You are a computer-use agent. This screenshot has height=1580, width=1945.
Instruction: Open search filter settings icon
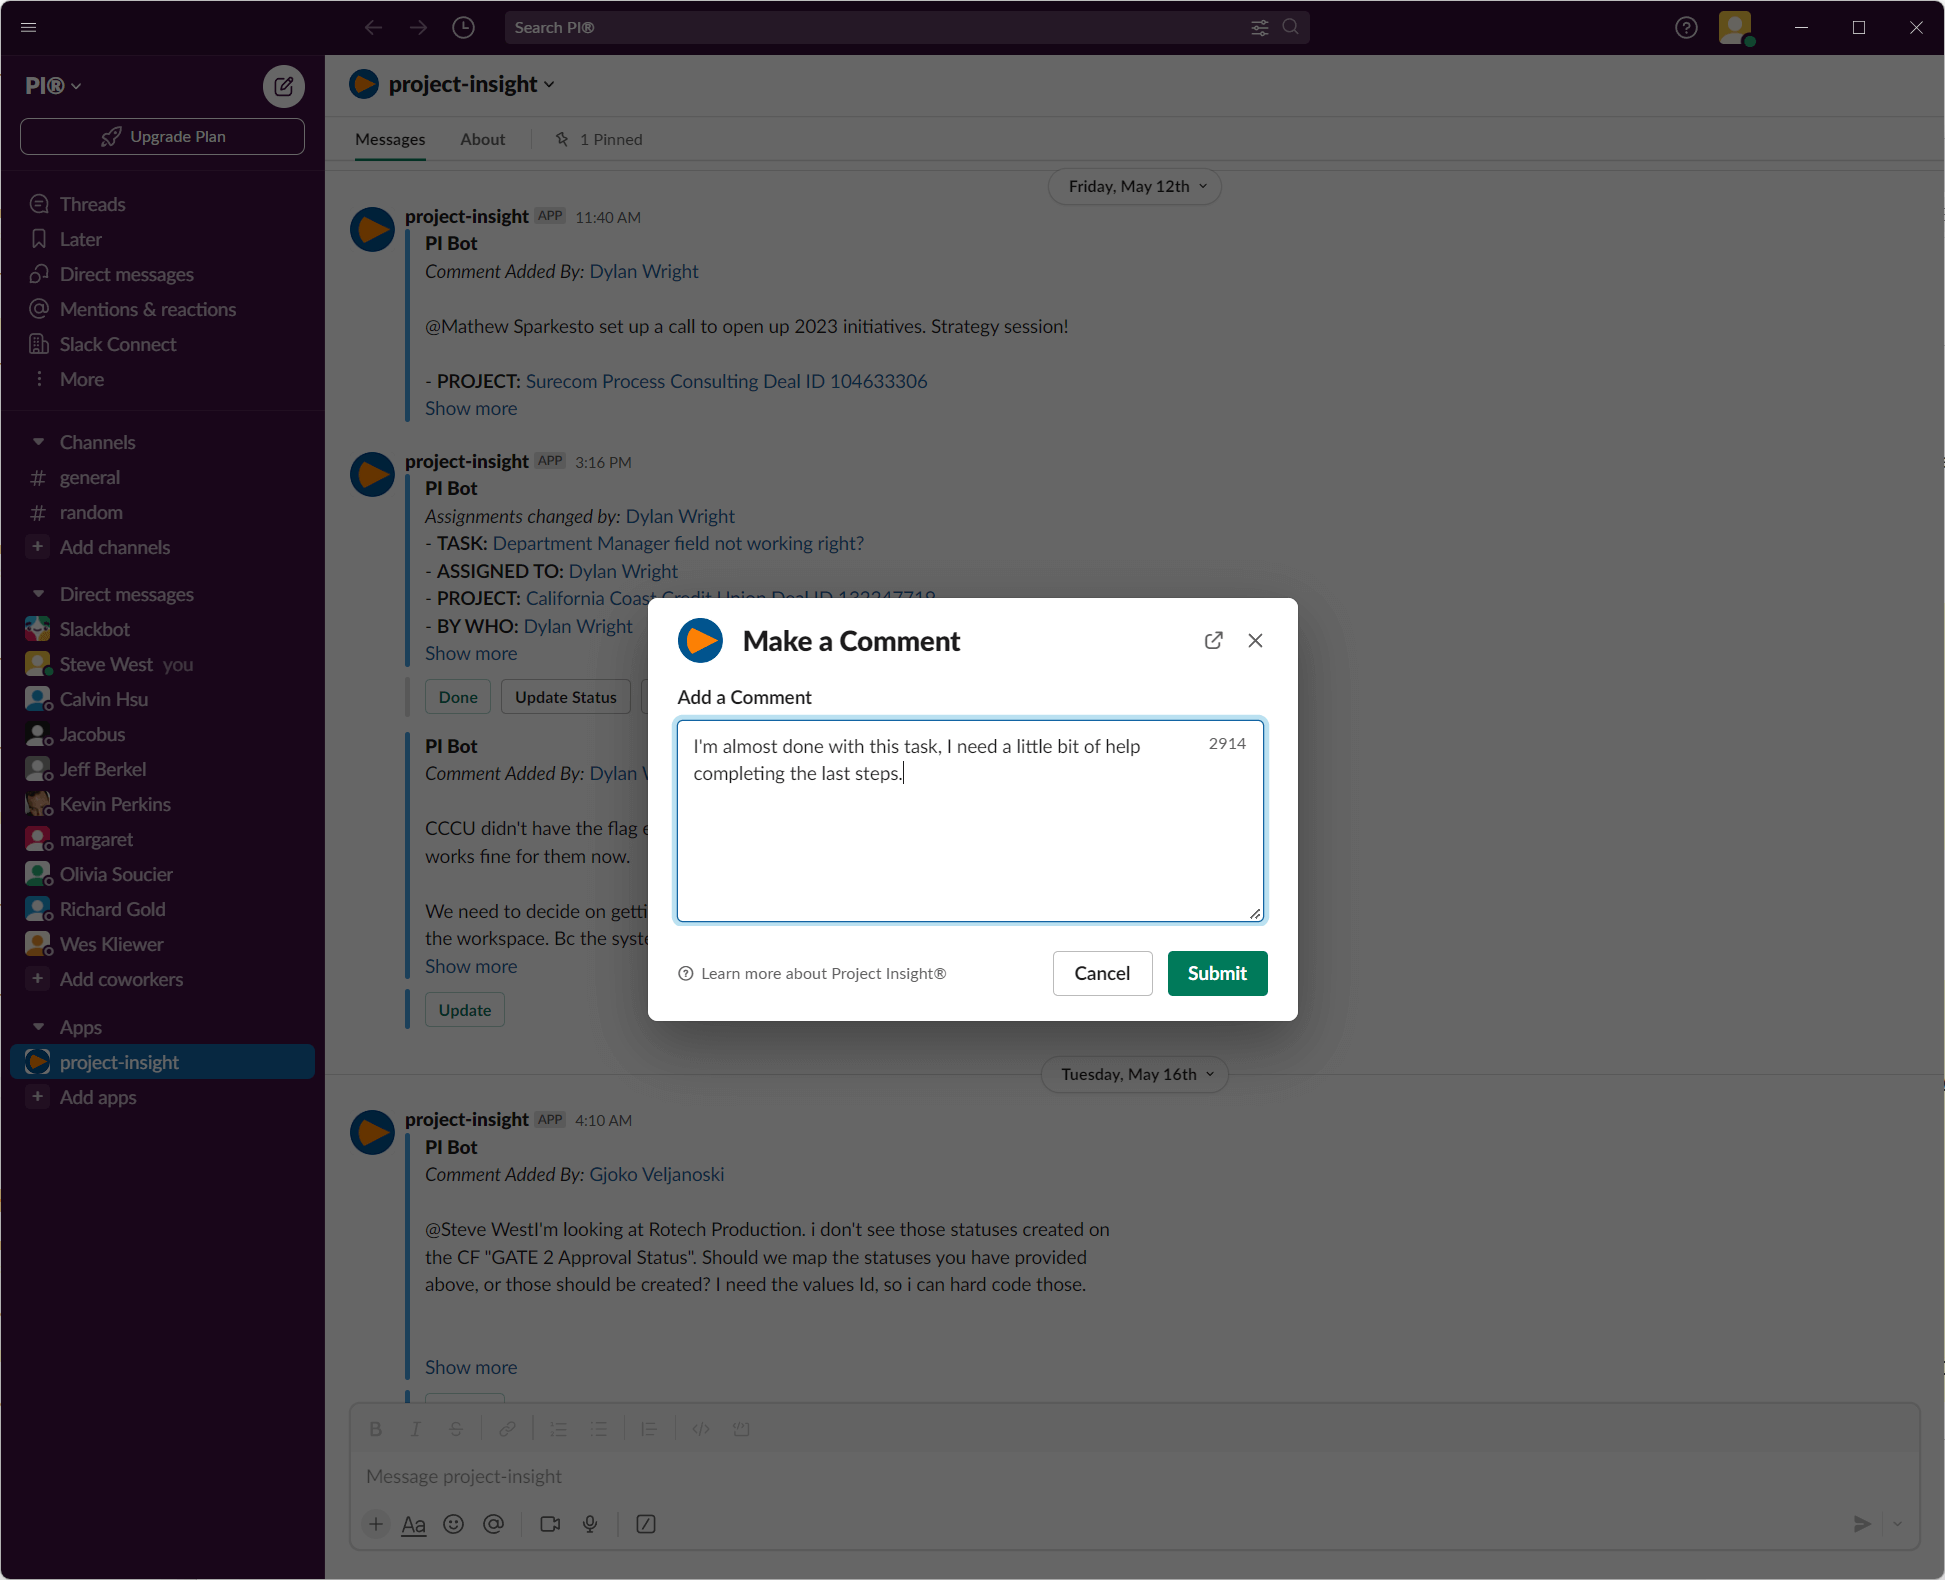tap(1260, 27)
